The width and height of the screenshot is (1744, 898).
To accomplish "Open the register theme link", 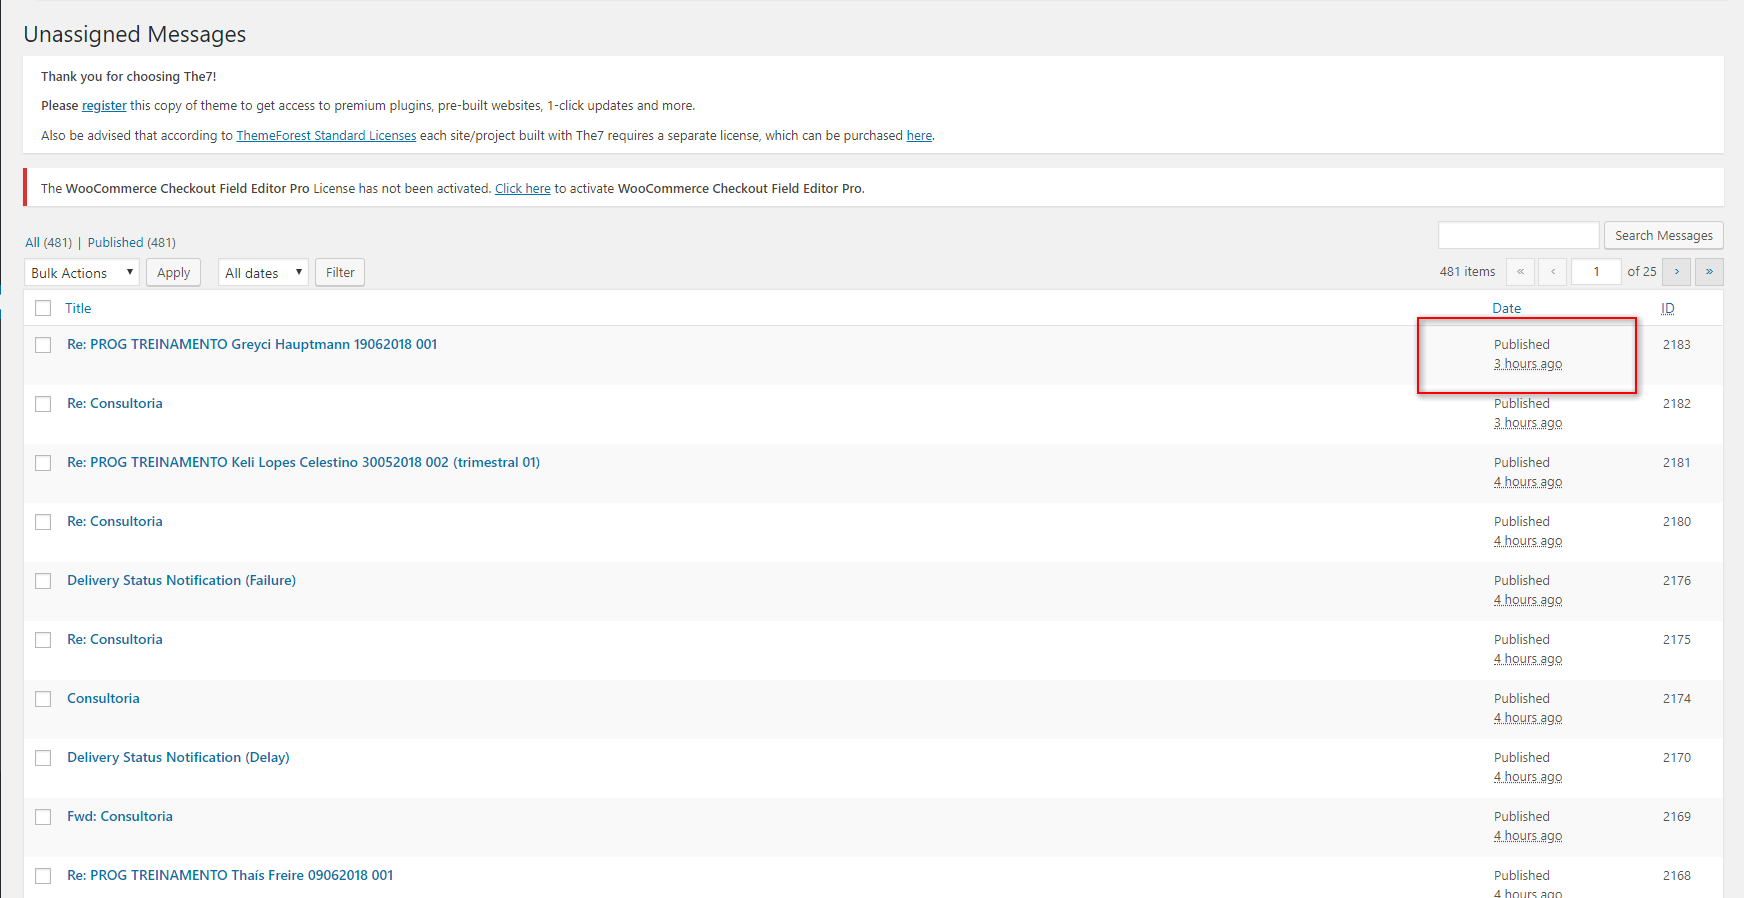I will (x=104, y=106).
